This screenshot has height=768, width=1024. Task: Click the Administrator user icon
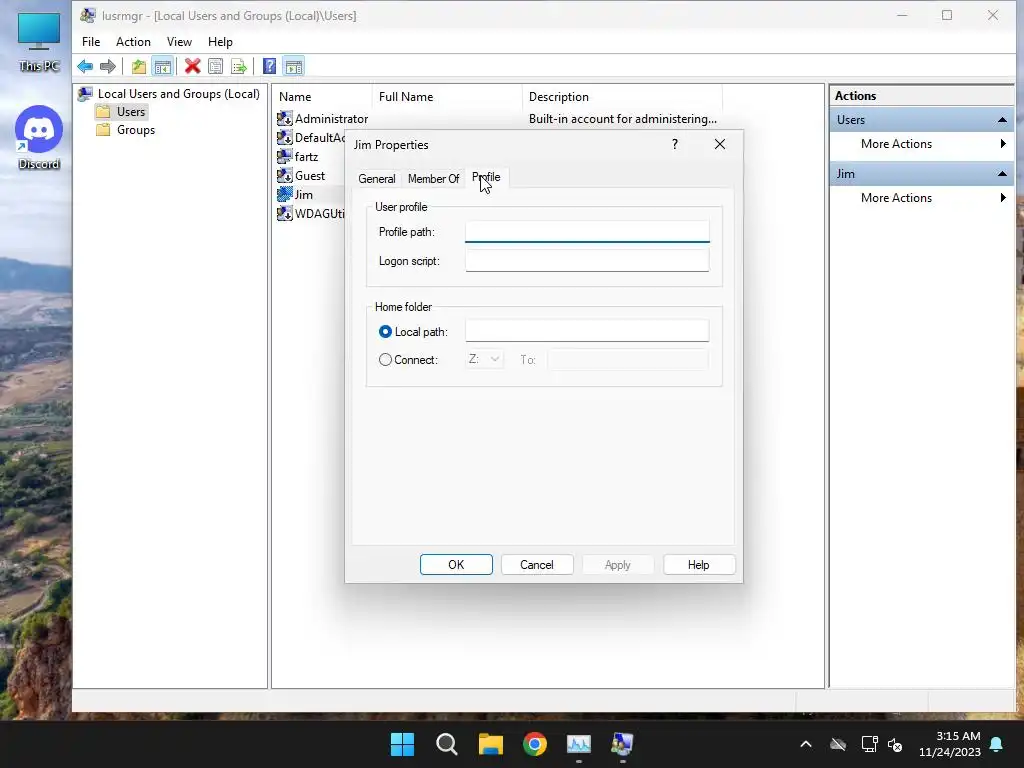(285, 118)
